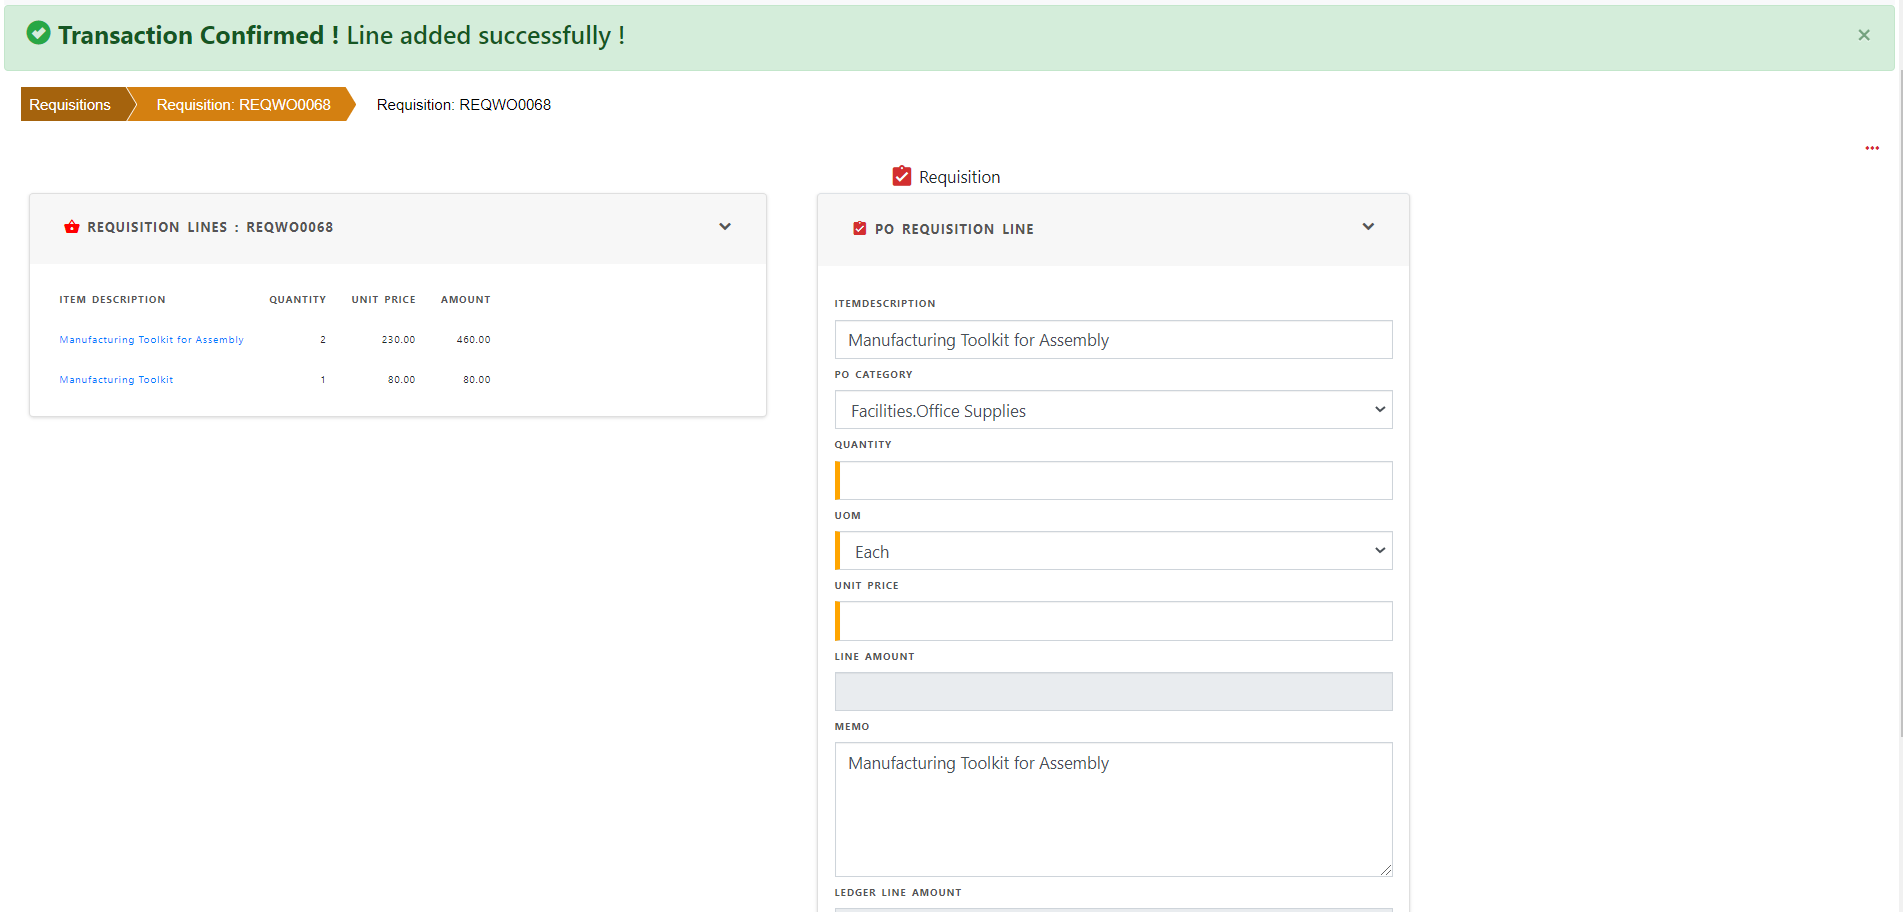Click the Item Description column header

coord(112,300)
